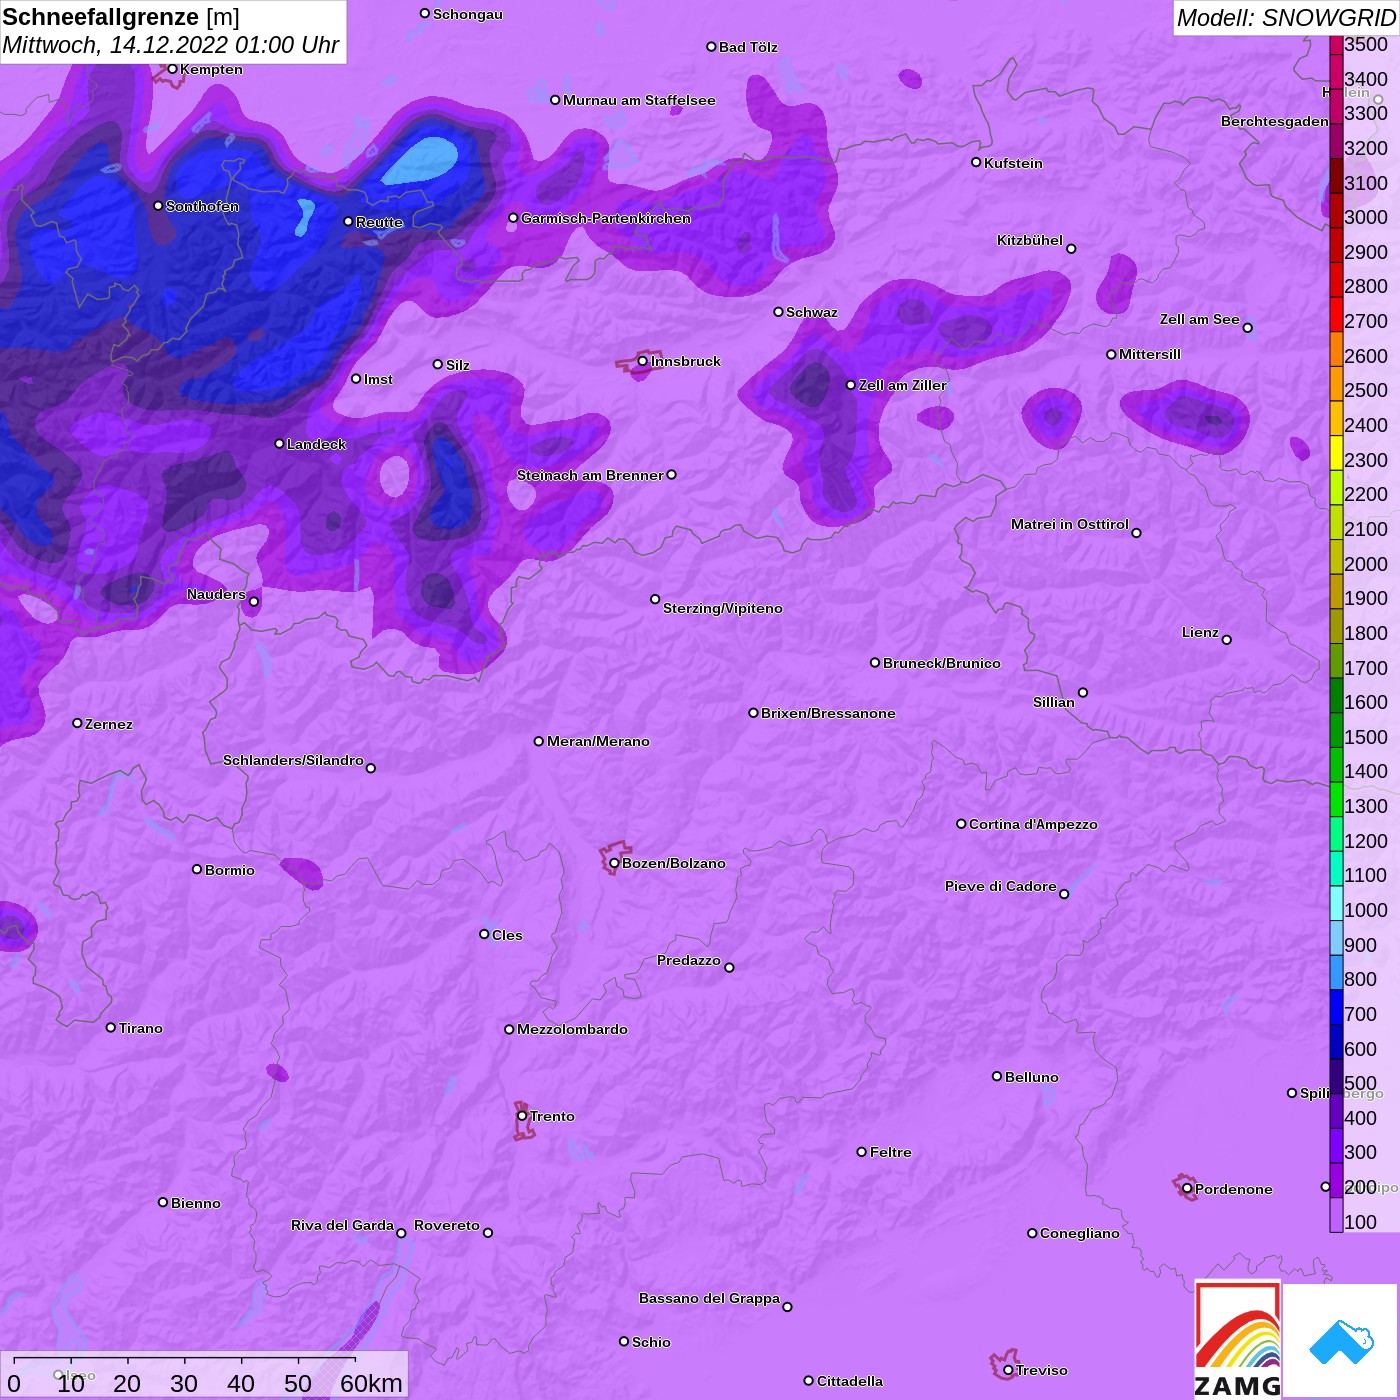Click the Tirano location marker dot
The image size is (1400, 1400).
tap(111, 1027)
